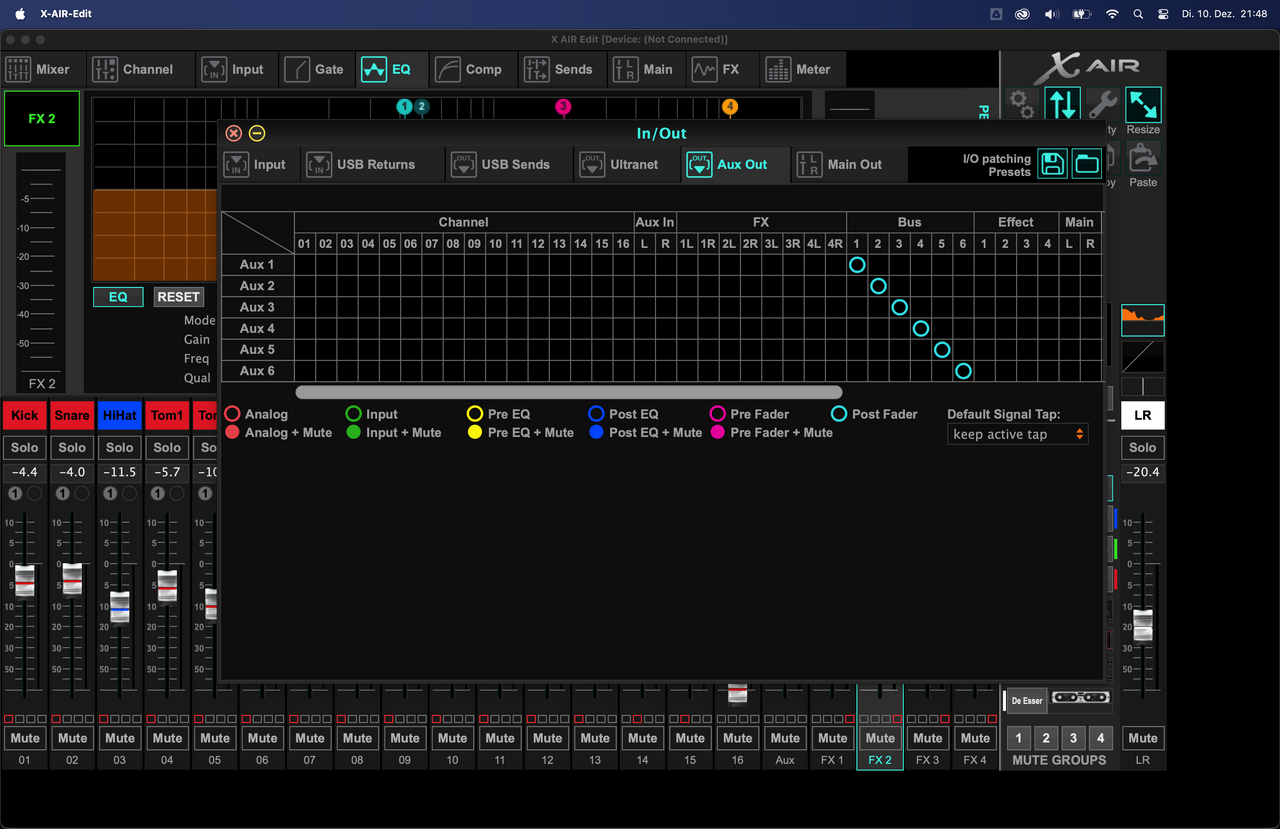Screen dimensions: 1280x829
Task: Click the Input tab icon in main toolbar
Action: pyautogui.click(x=214, y=69)
